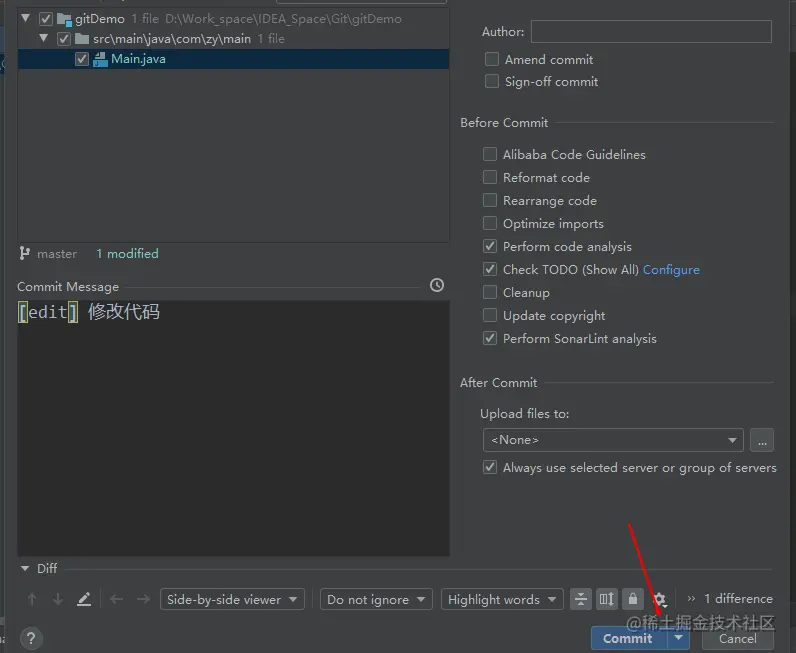This screenshot has width=796, height=653.
Task: Enable Rearrange code checkbox
Action: (489, 200)
